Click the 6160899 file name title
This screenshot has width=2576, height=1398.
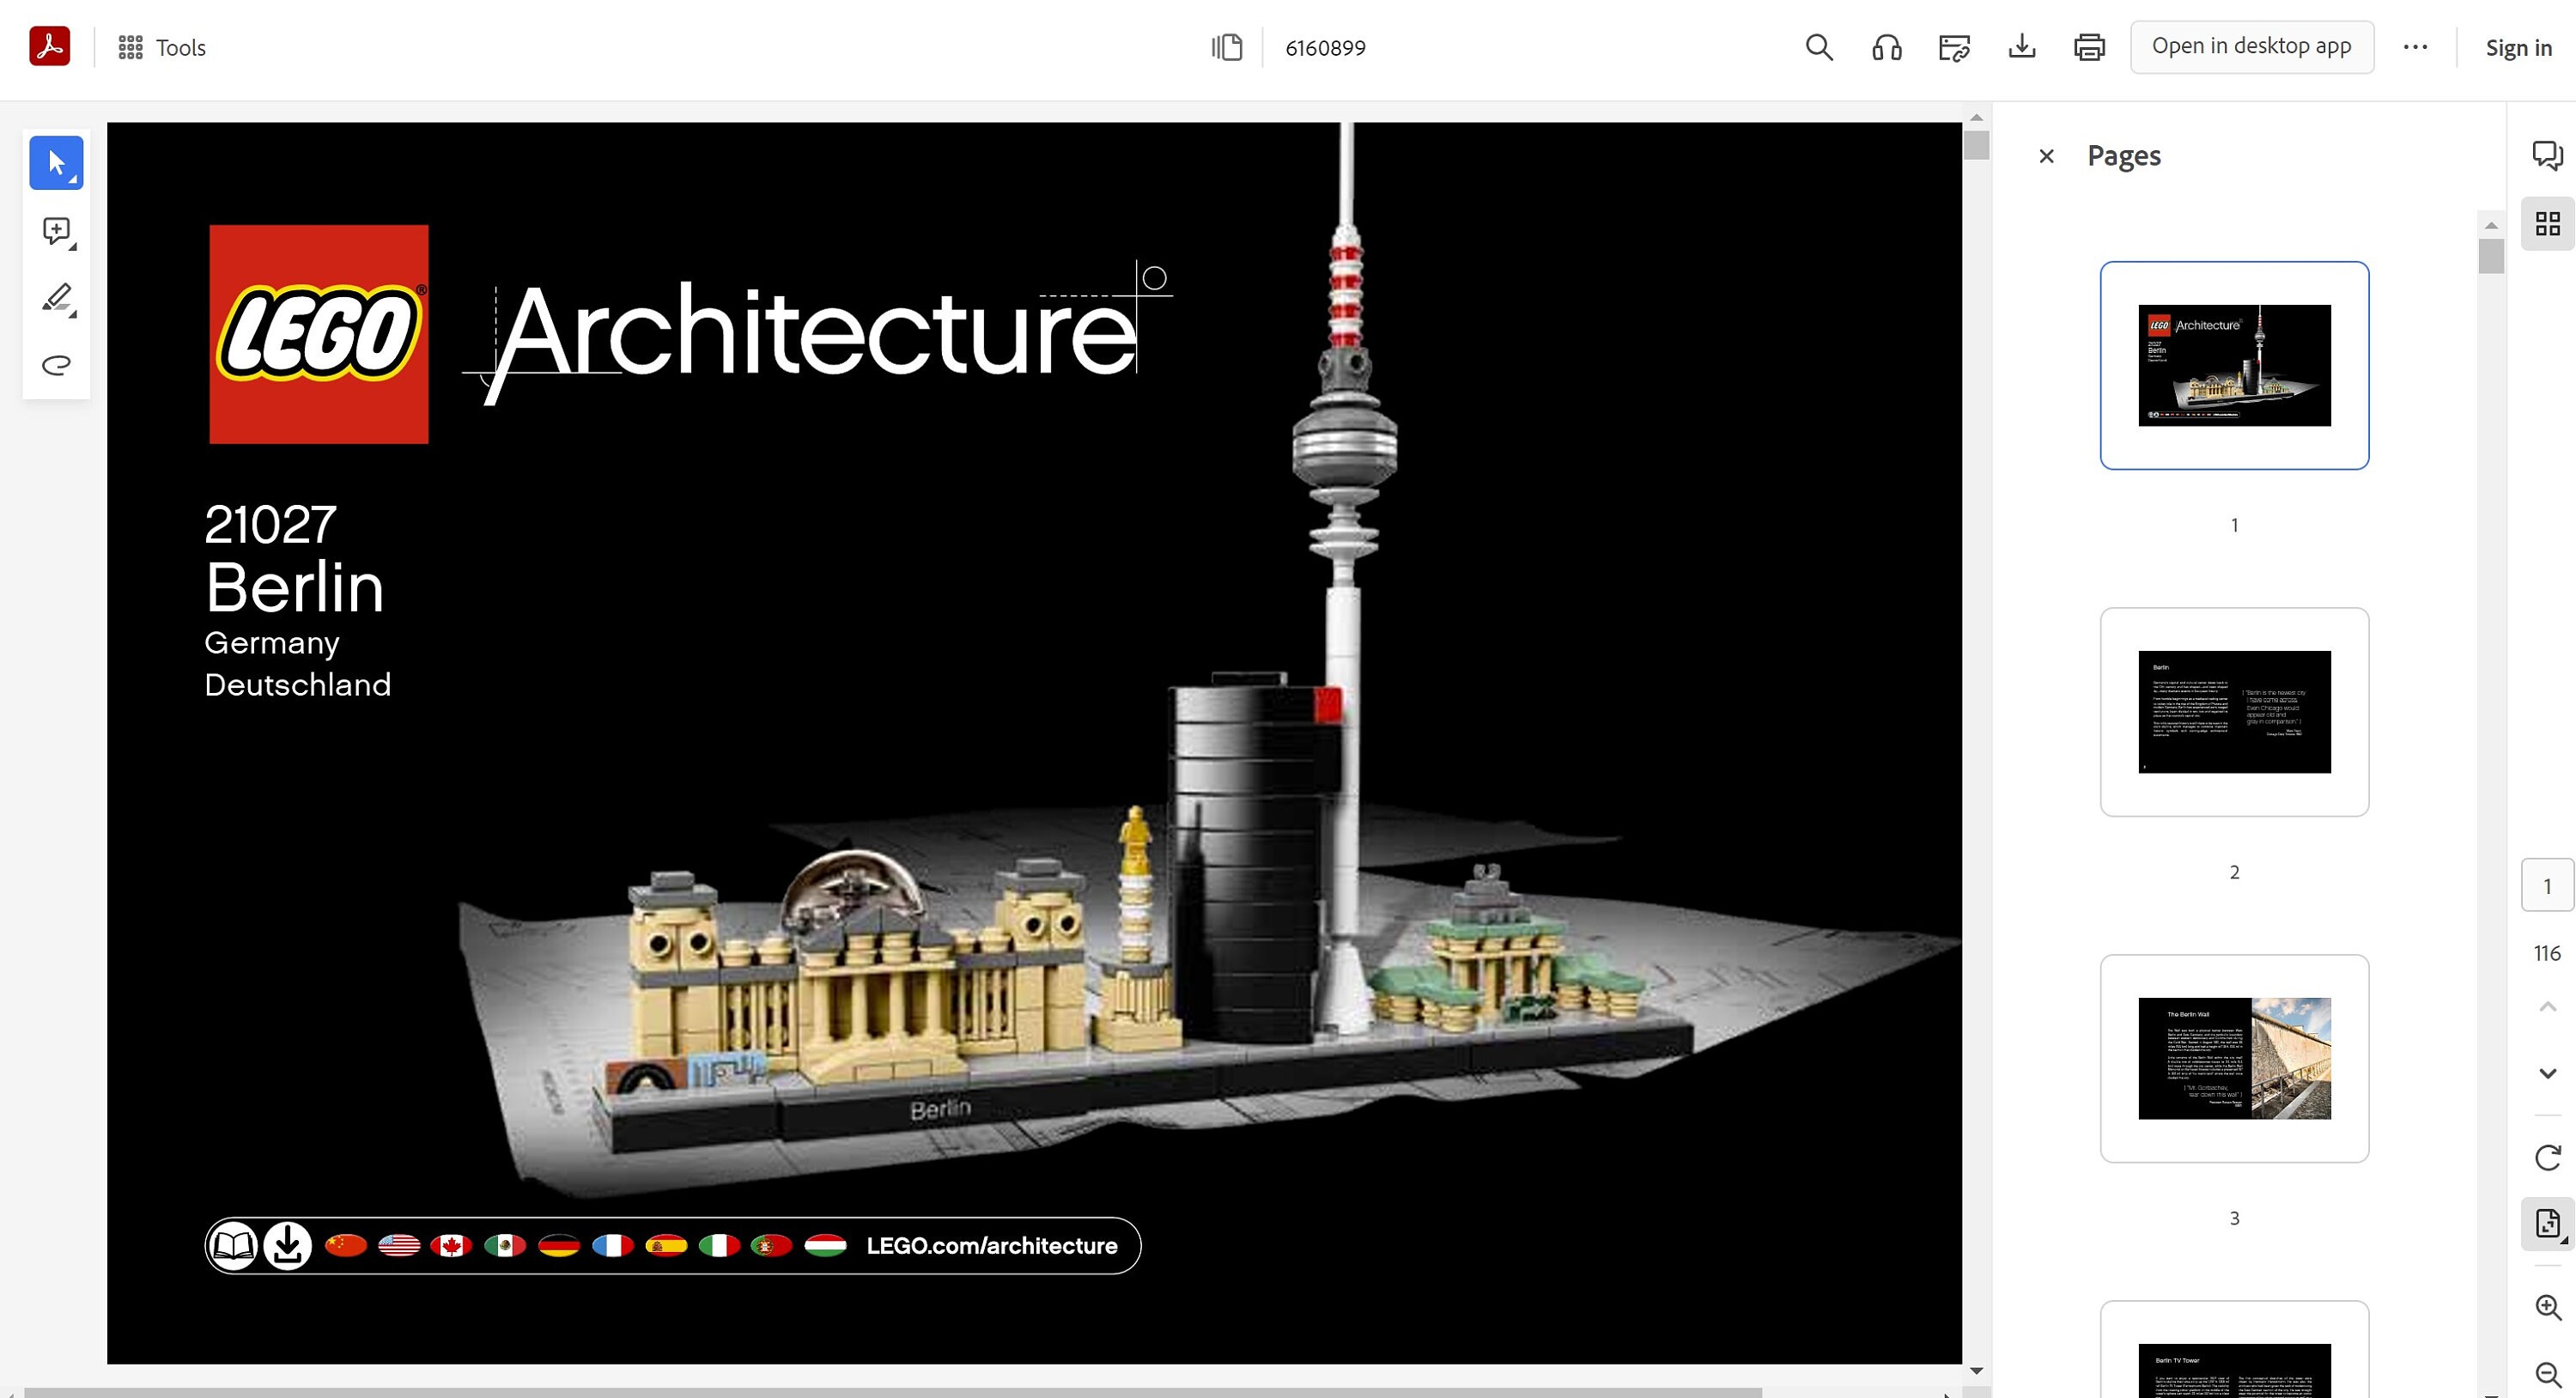[1325, 48]
